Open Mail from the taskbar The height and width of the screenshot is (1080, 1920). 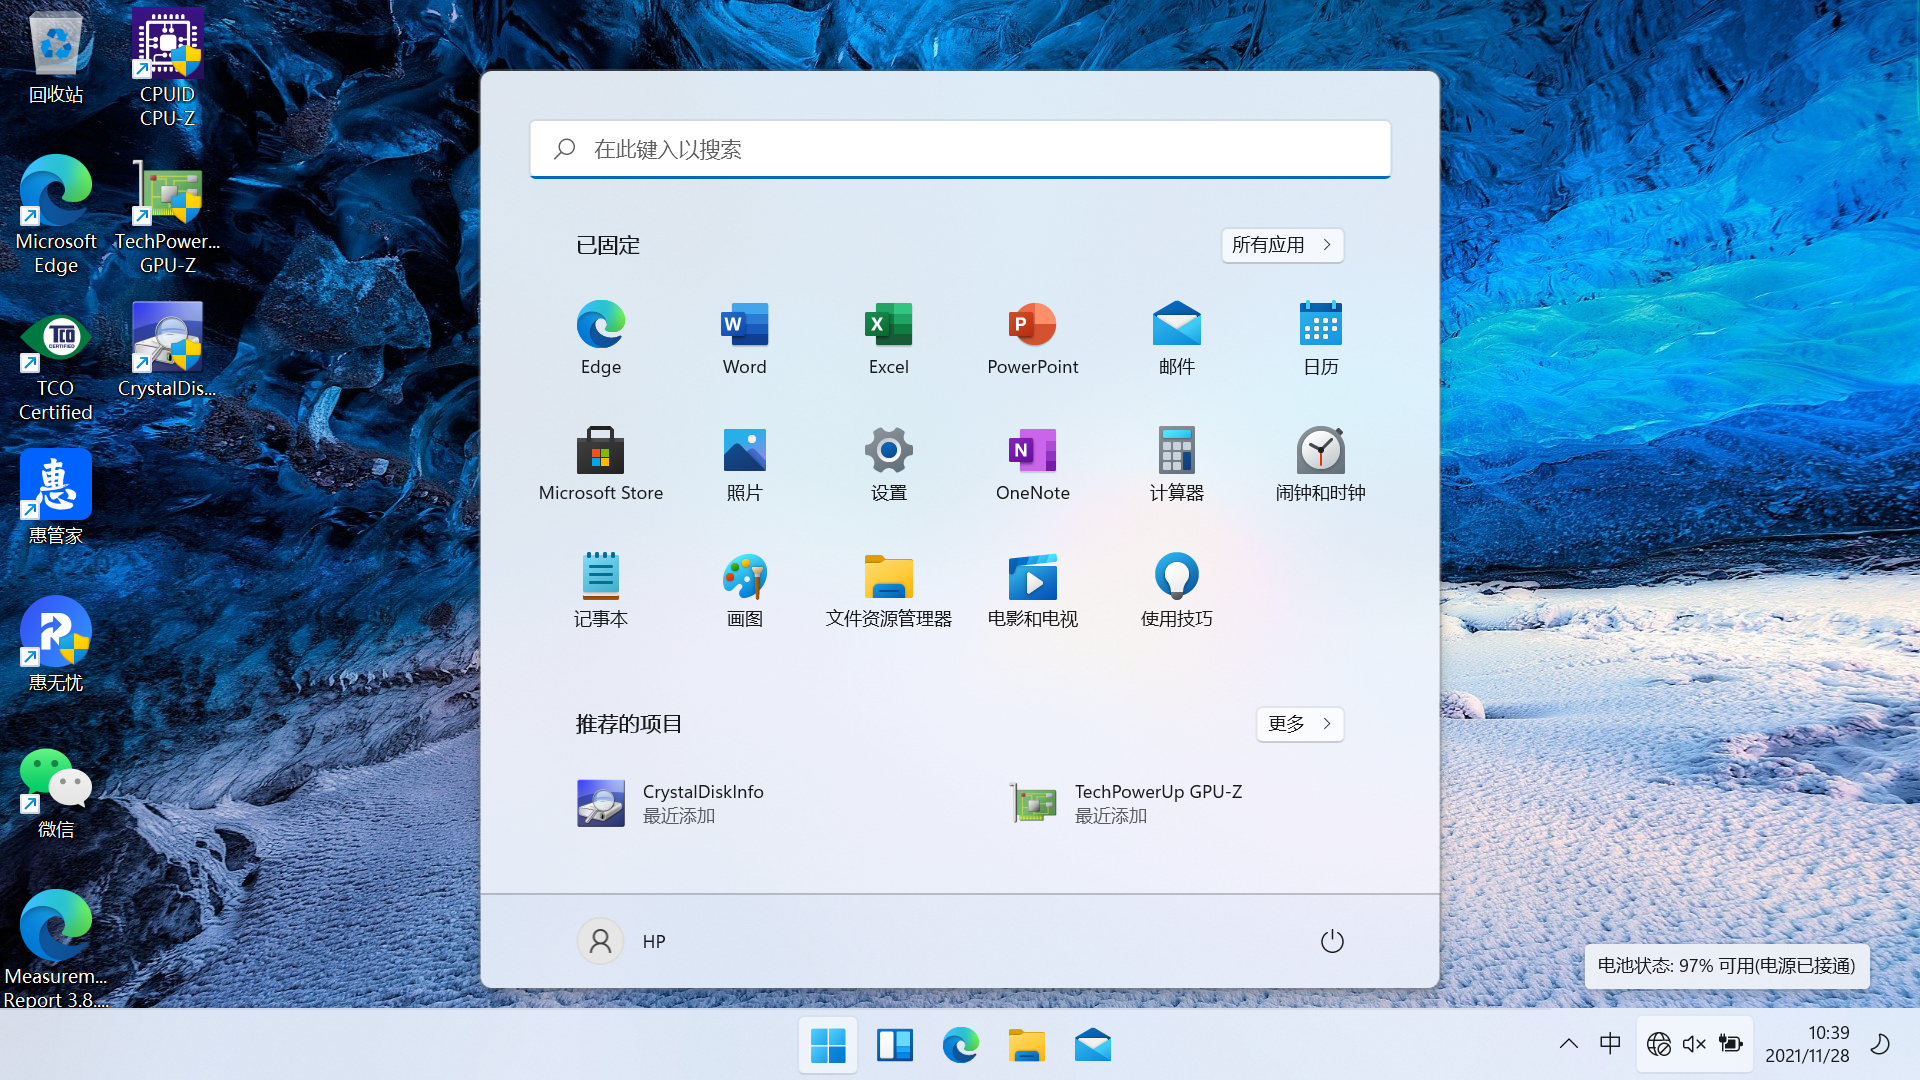(x=1092, y=1046)
